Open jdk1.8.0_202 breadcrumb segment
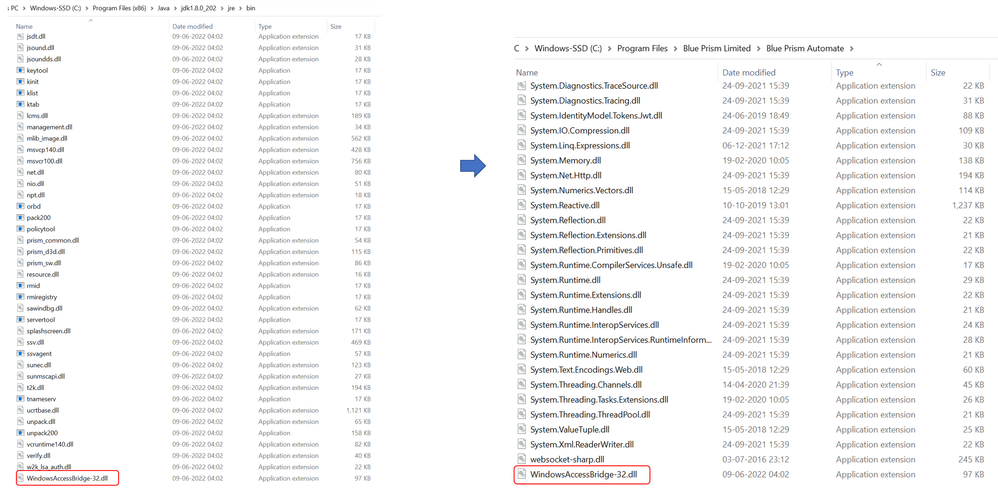This screenshot has width=998, height=496. [x=199, y=8]
